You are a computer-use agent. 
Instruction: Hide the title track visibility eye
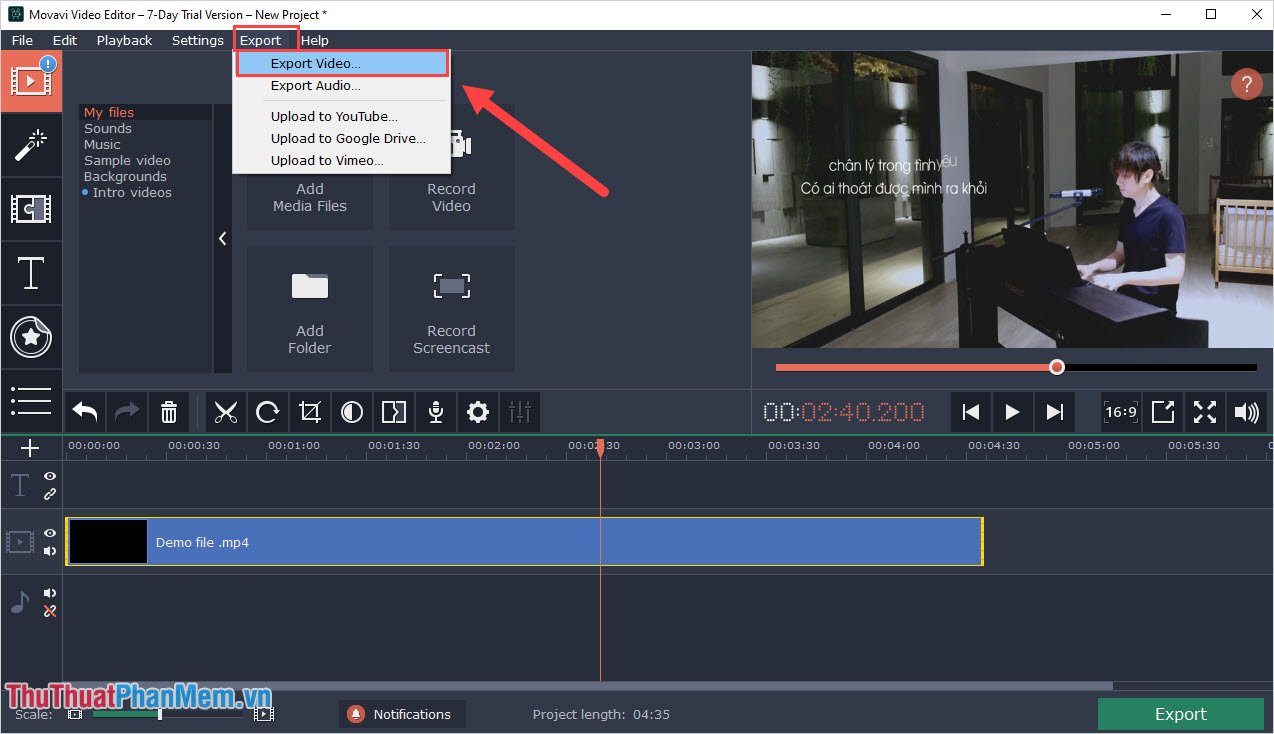click(49, 477)
